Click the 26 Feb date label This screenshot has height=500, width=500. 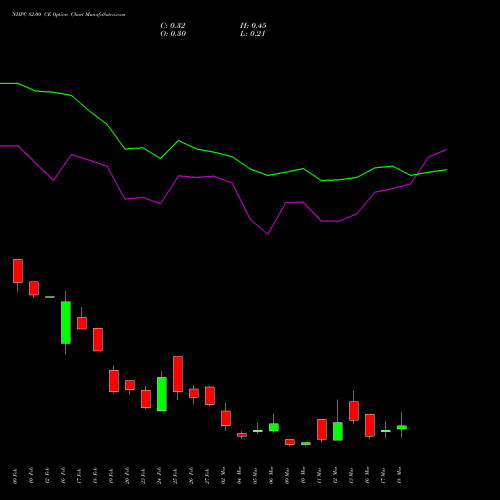[x=192, y=476]
